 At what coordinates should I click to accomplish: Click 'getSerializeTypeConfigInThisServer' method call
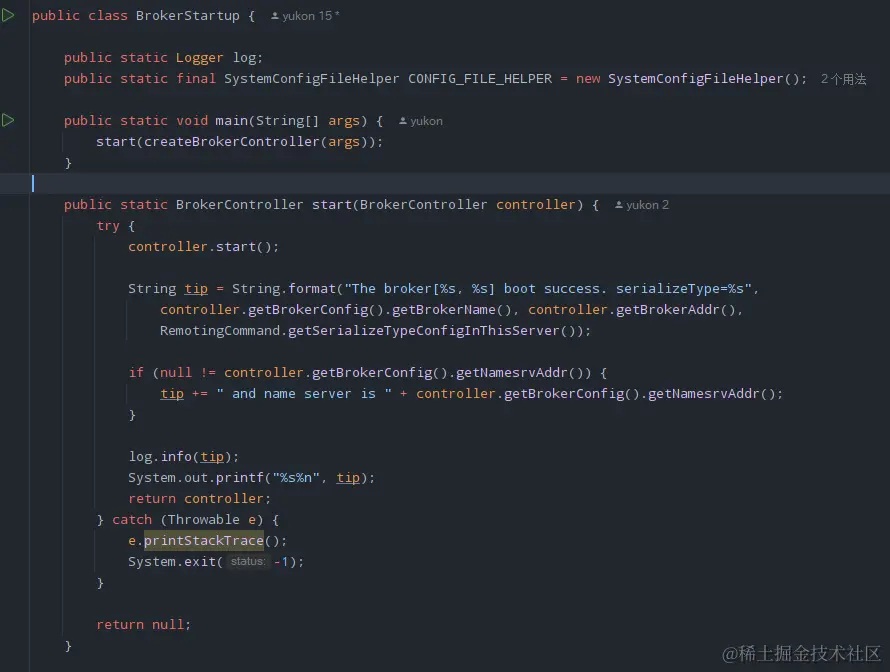point(423,331)
